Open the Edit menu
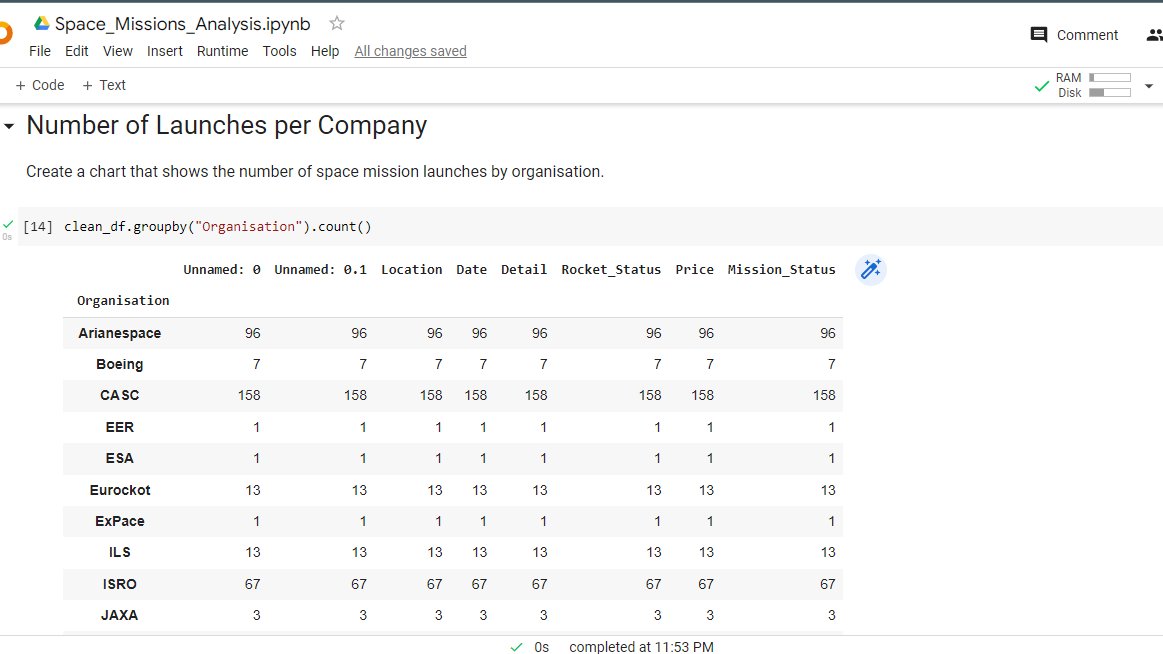Screen dimensions: 1163x654 (x=76, y=51)
